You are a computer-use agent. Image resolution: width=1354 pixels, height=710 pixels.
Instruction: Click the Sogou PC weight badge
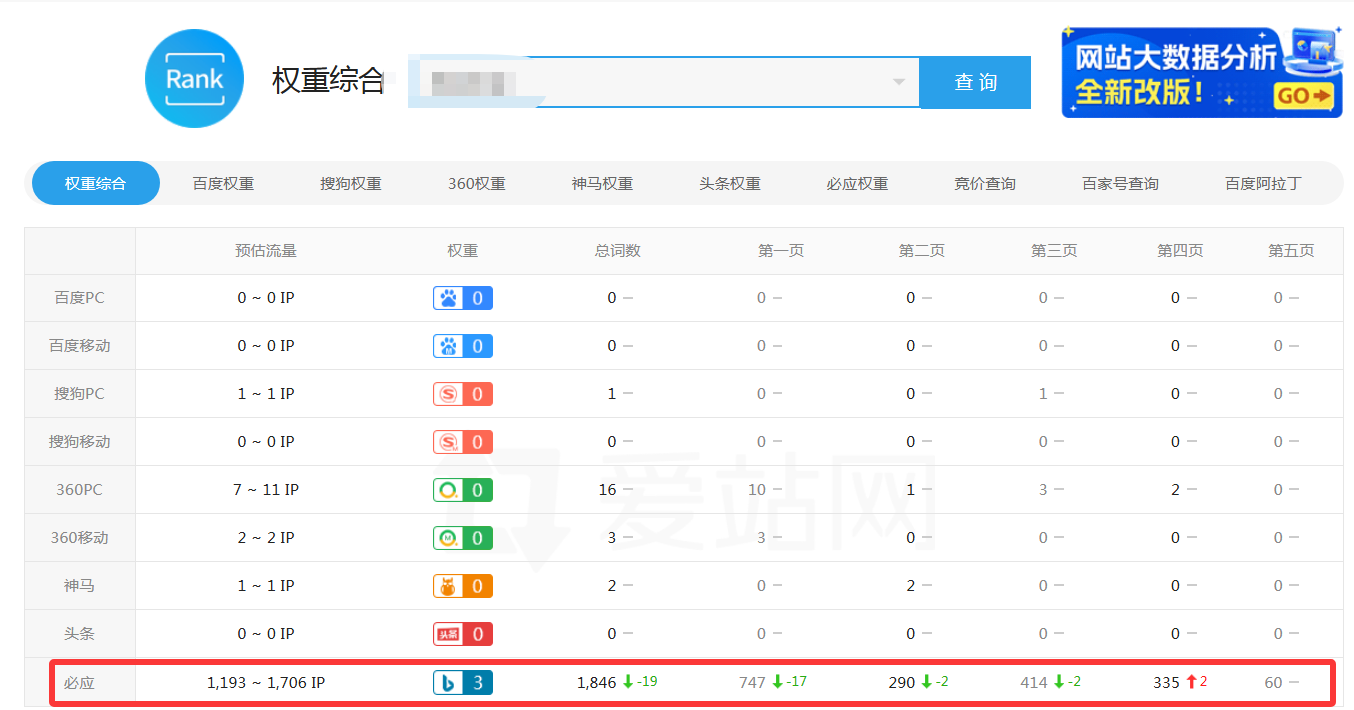[462, 394]
